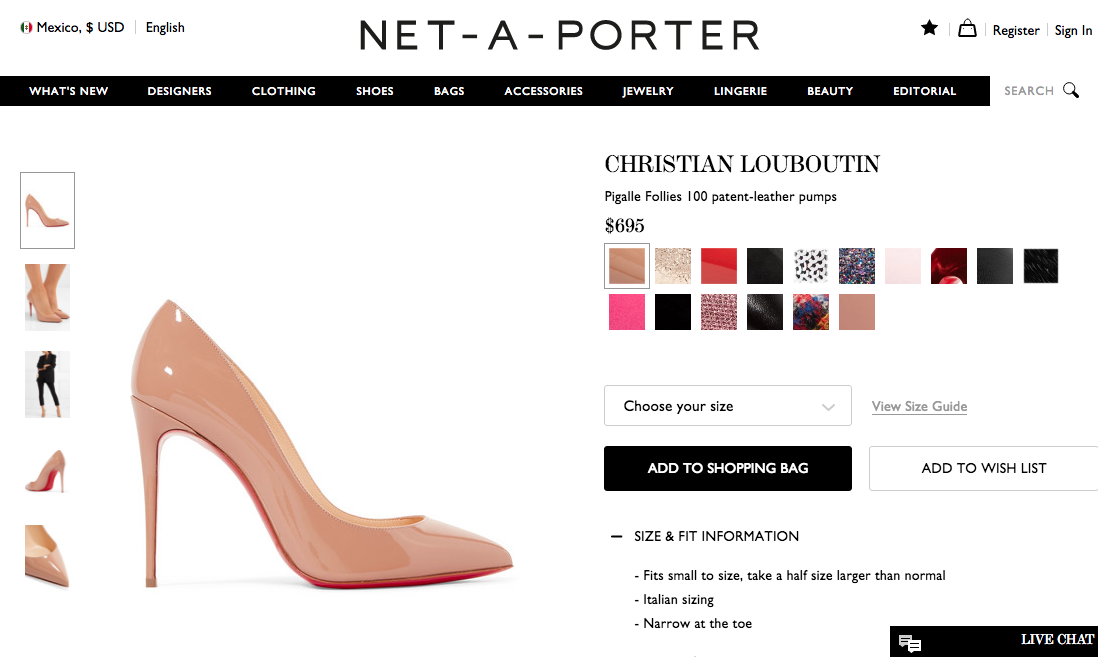Click the Mexico flag icon
Image resolution: width=1098 pixels, height=657 pixels.
[x=26, y=28]
